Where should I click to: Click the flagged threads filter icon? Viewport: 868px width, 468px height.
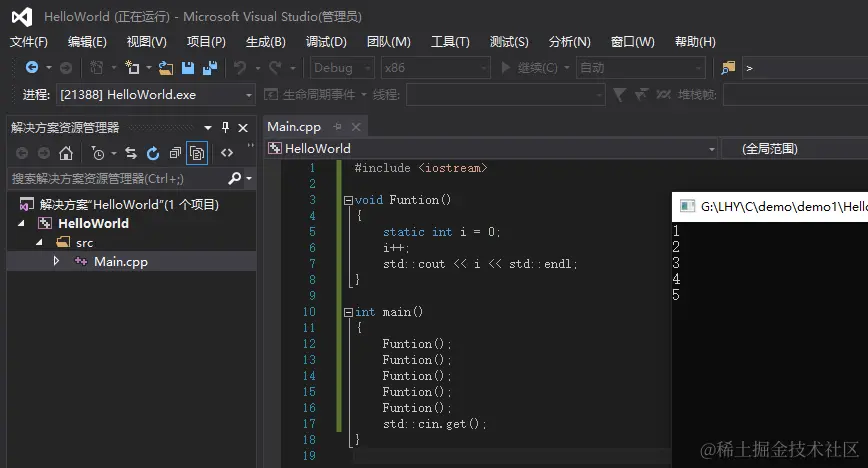point(641,95)
